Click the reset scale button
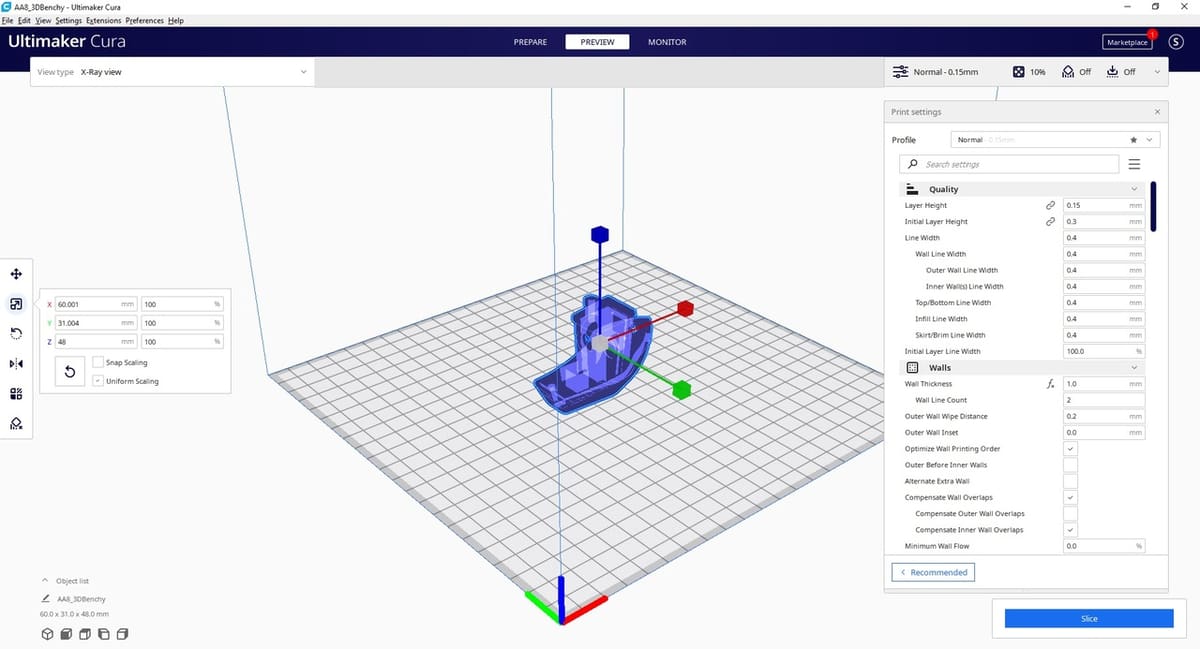This screenshot has width=1200, height=649. [x=70, y=372]
